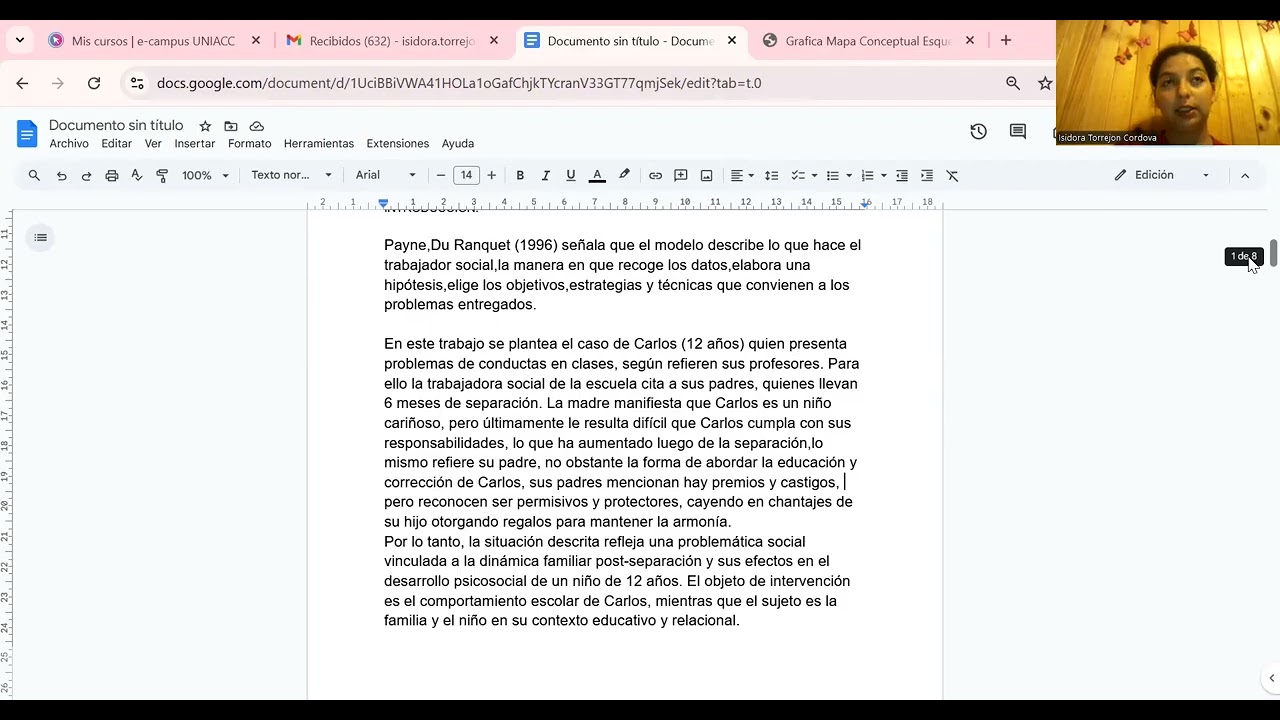The image size is (1280, 720).
Task: Add a comment from toolbar
Action: click(x=681, y=175)
